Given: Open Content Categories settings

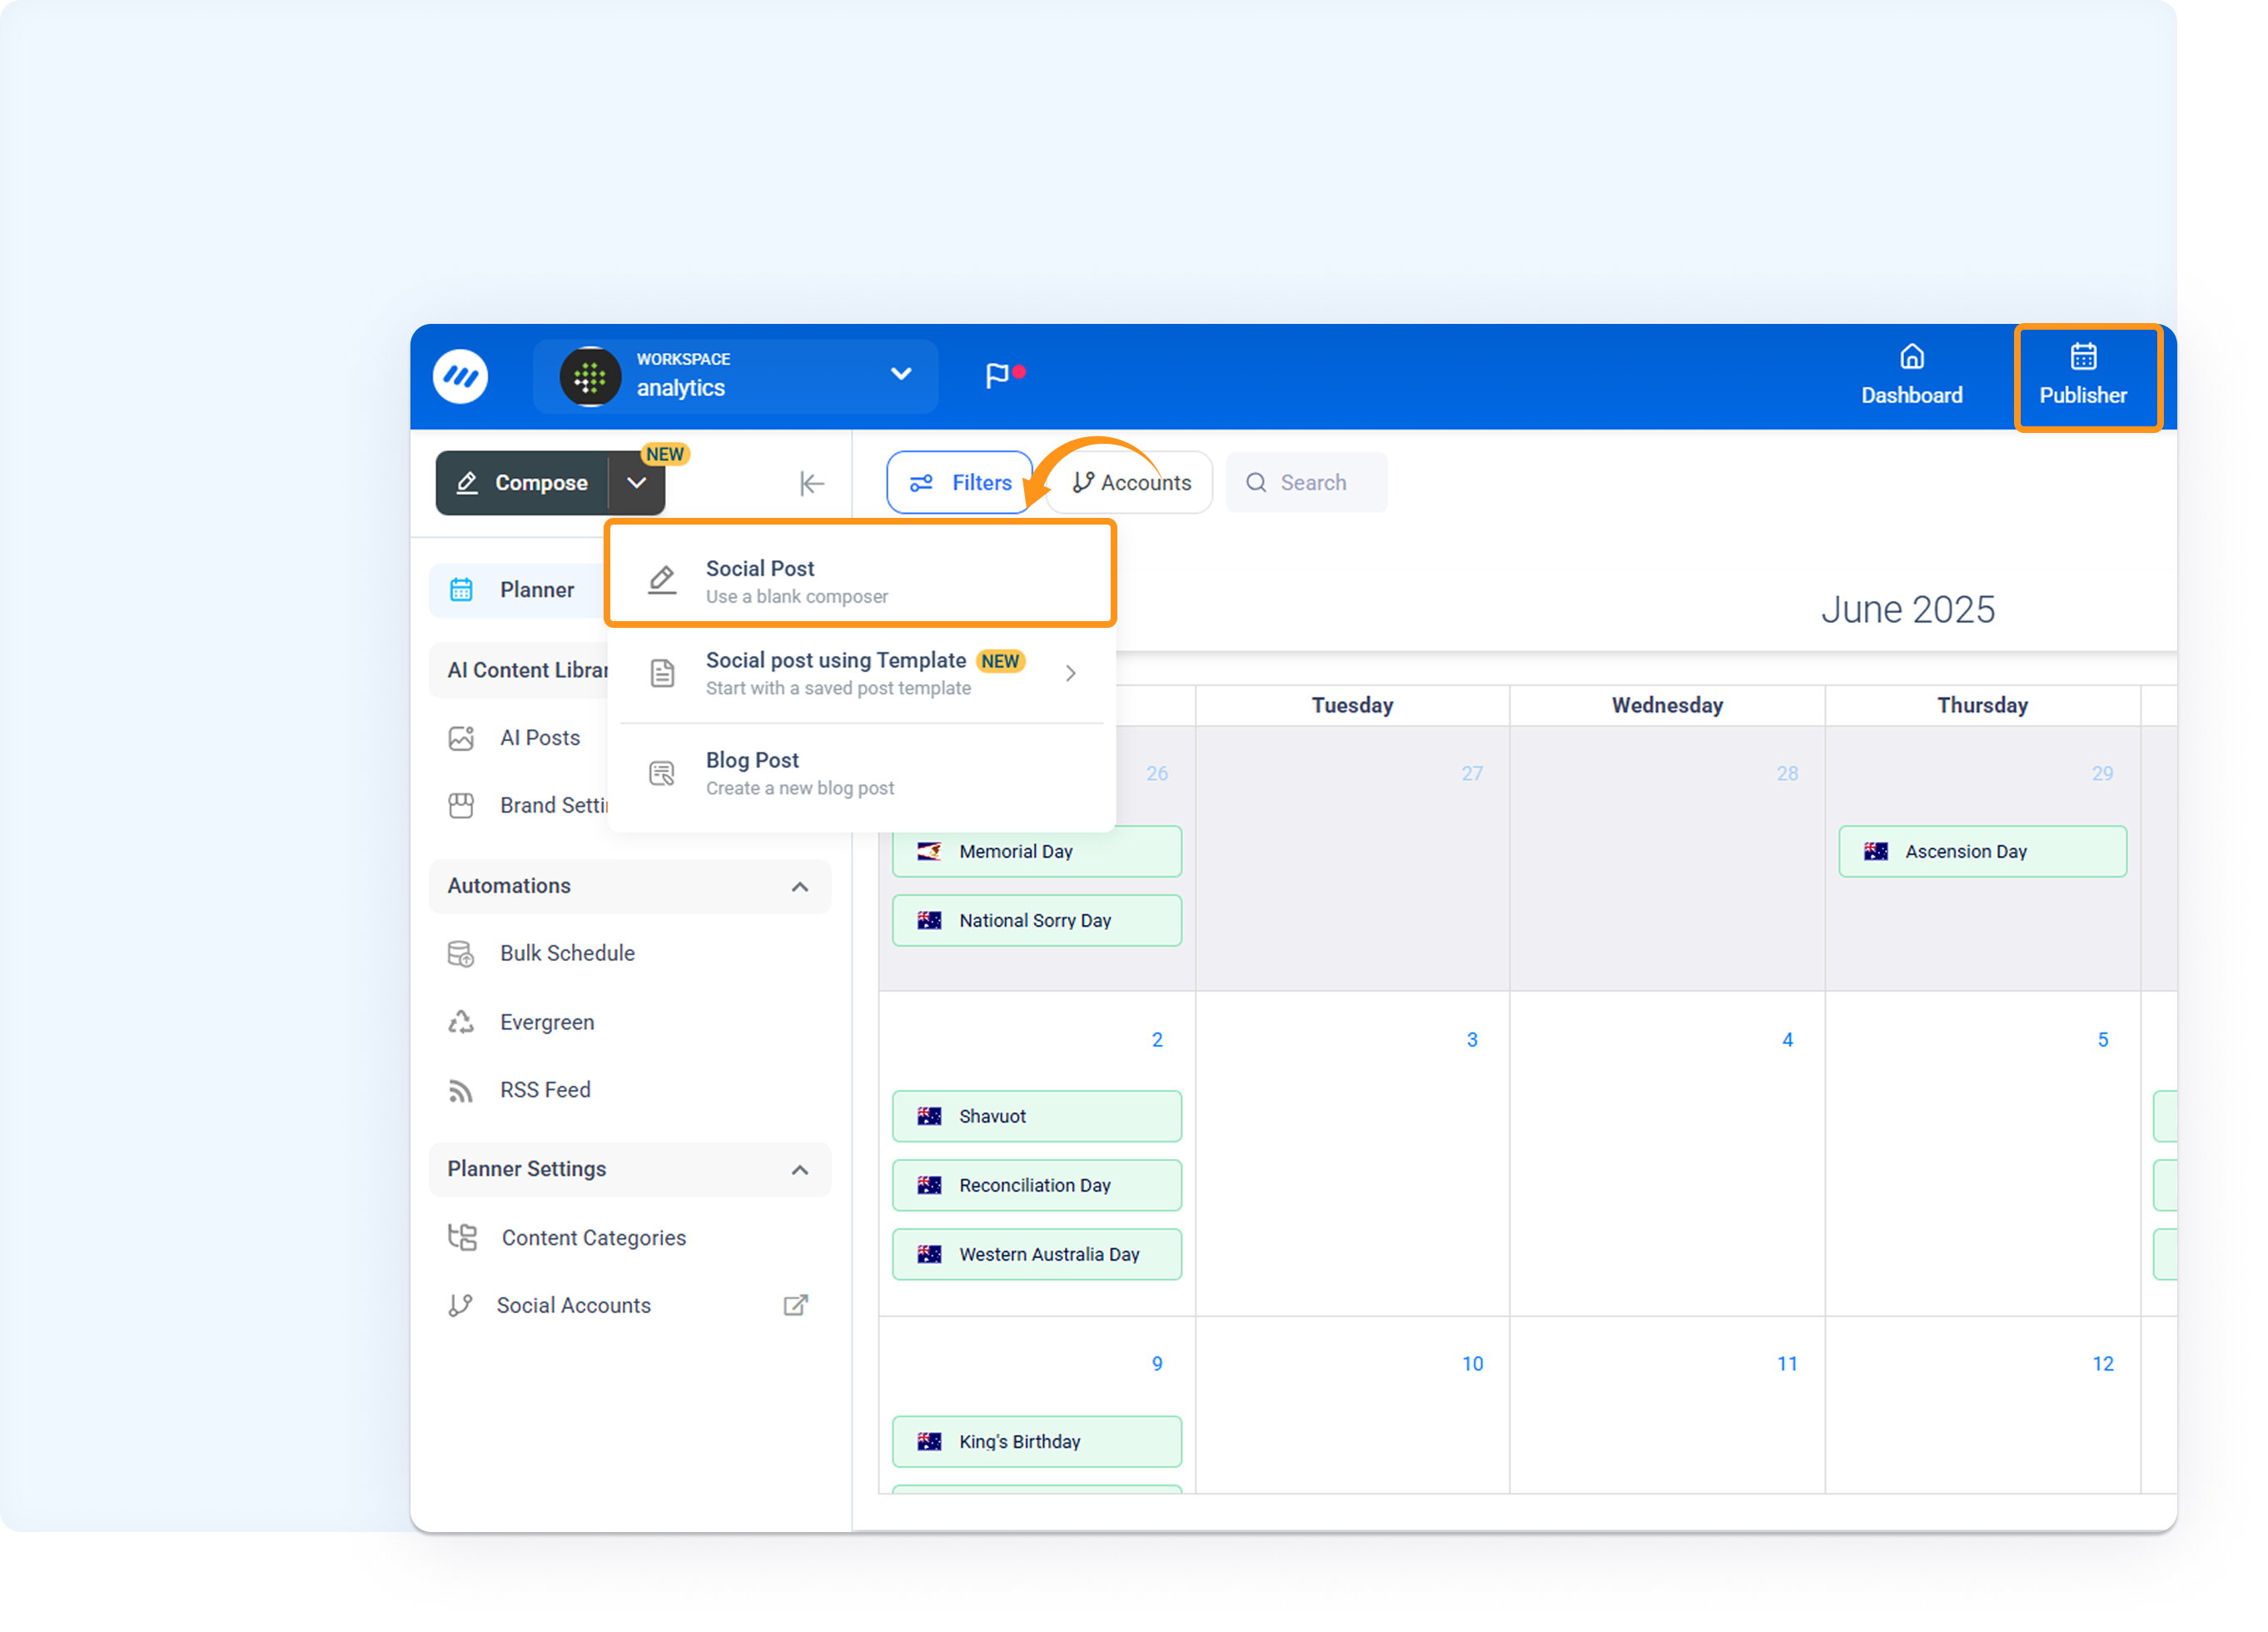Looking at the screenshot, I should (x=593, y=1238).
